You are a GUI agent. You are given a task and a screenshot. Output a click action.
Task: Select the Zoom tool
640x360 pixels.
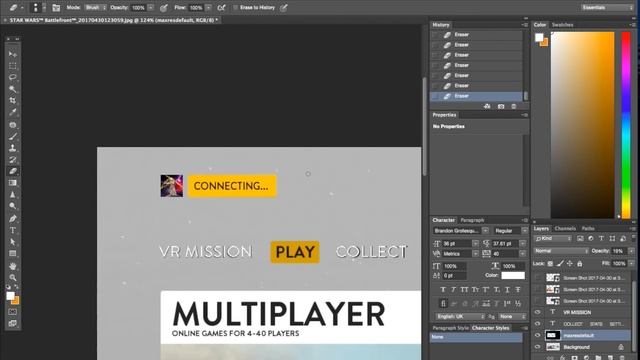pyautogui.click(x=13, y=278)
